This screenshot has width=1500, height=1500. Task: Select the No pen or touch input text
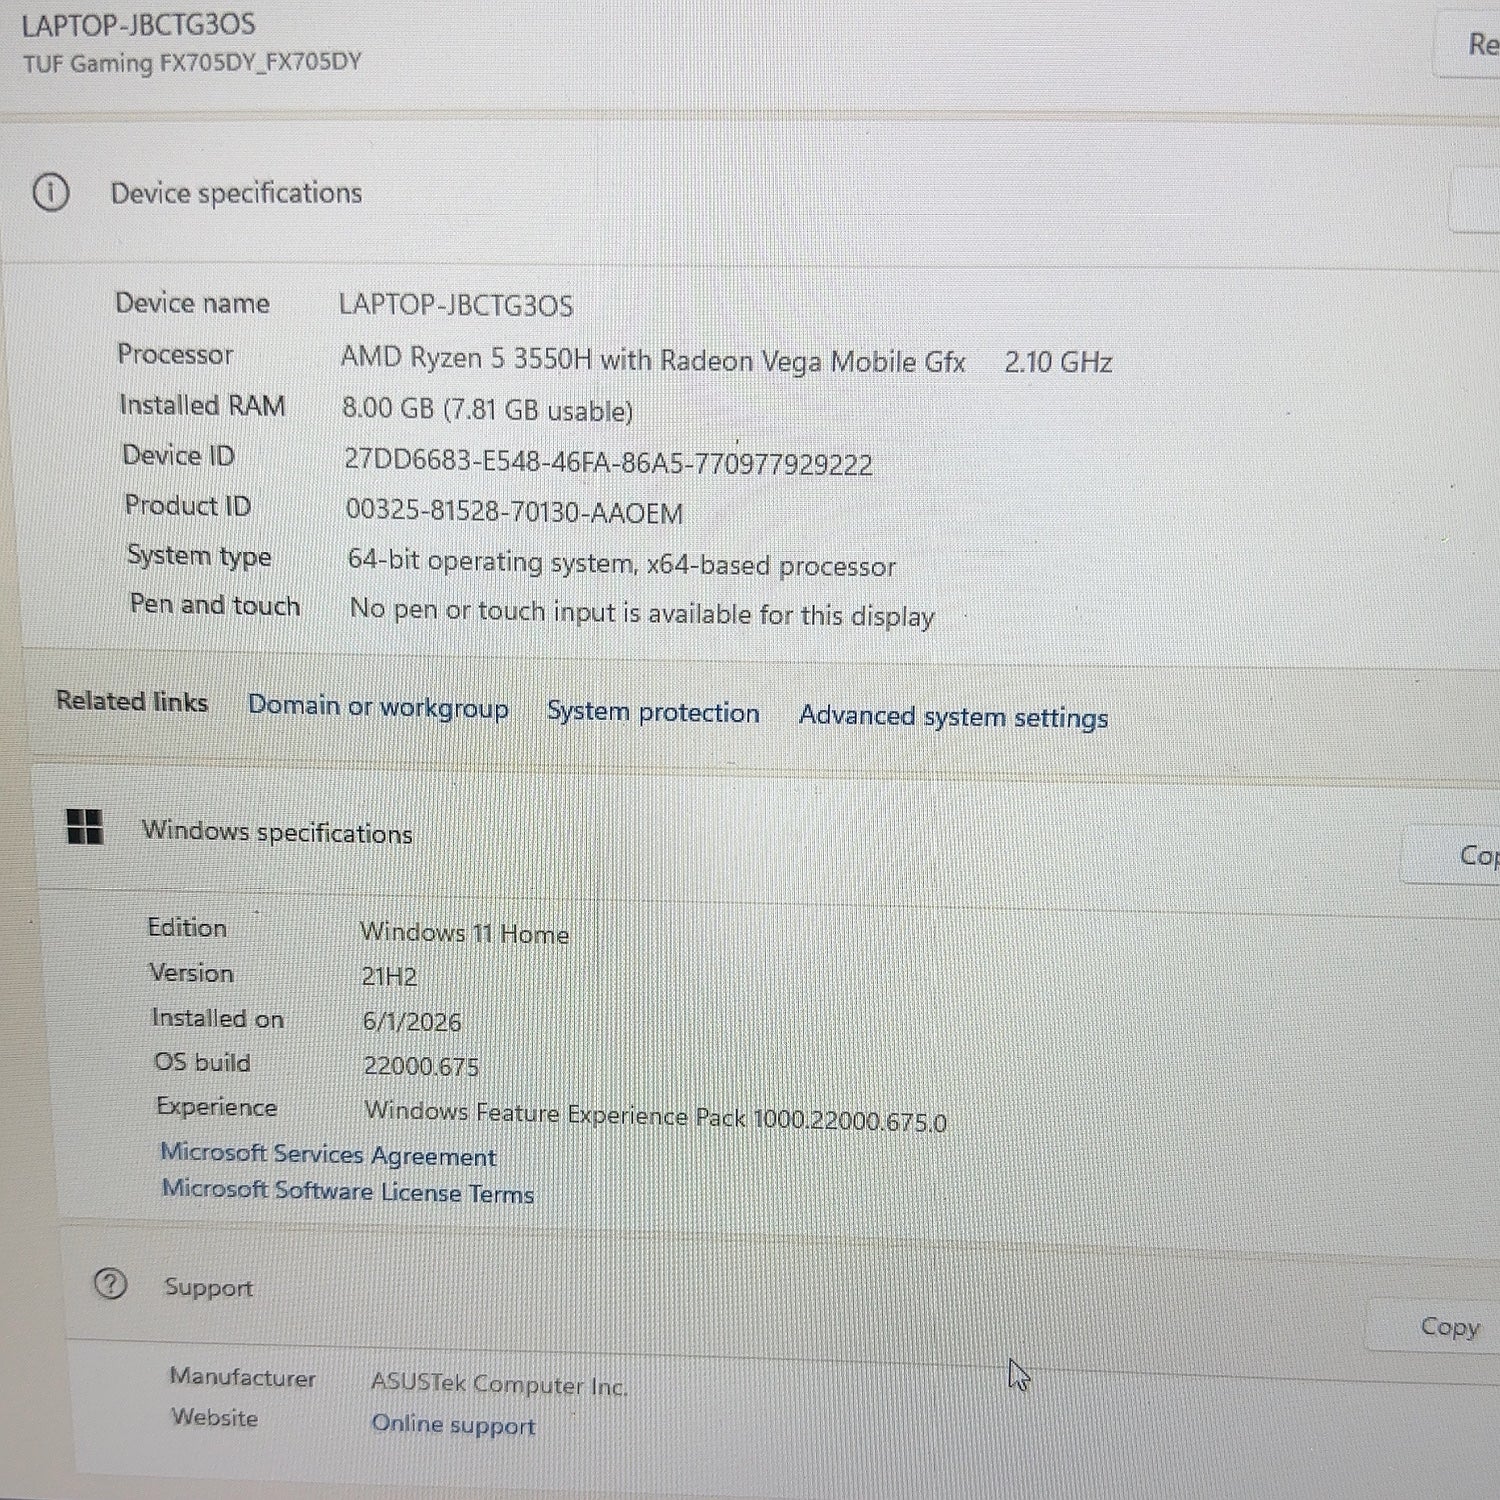(642, 612)
